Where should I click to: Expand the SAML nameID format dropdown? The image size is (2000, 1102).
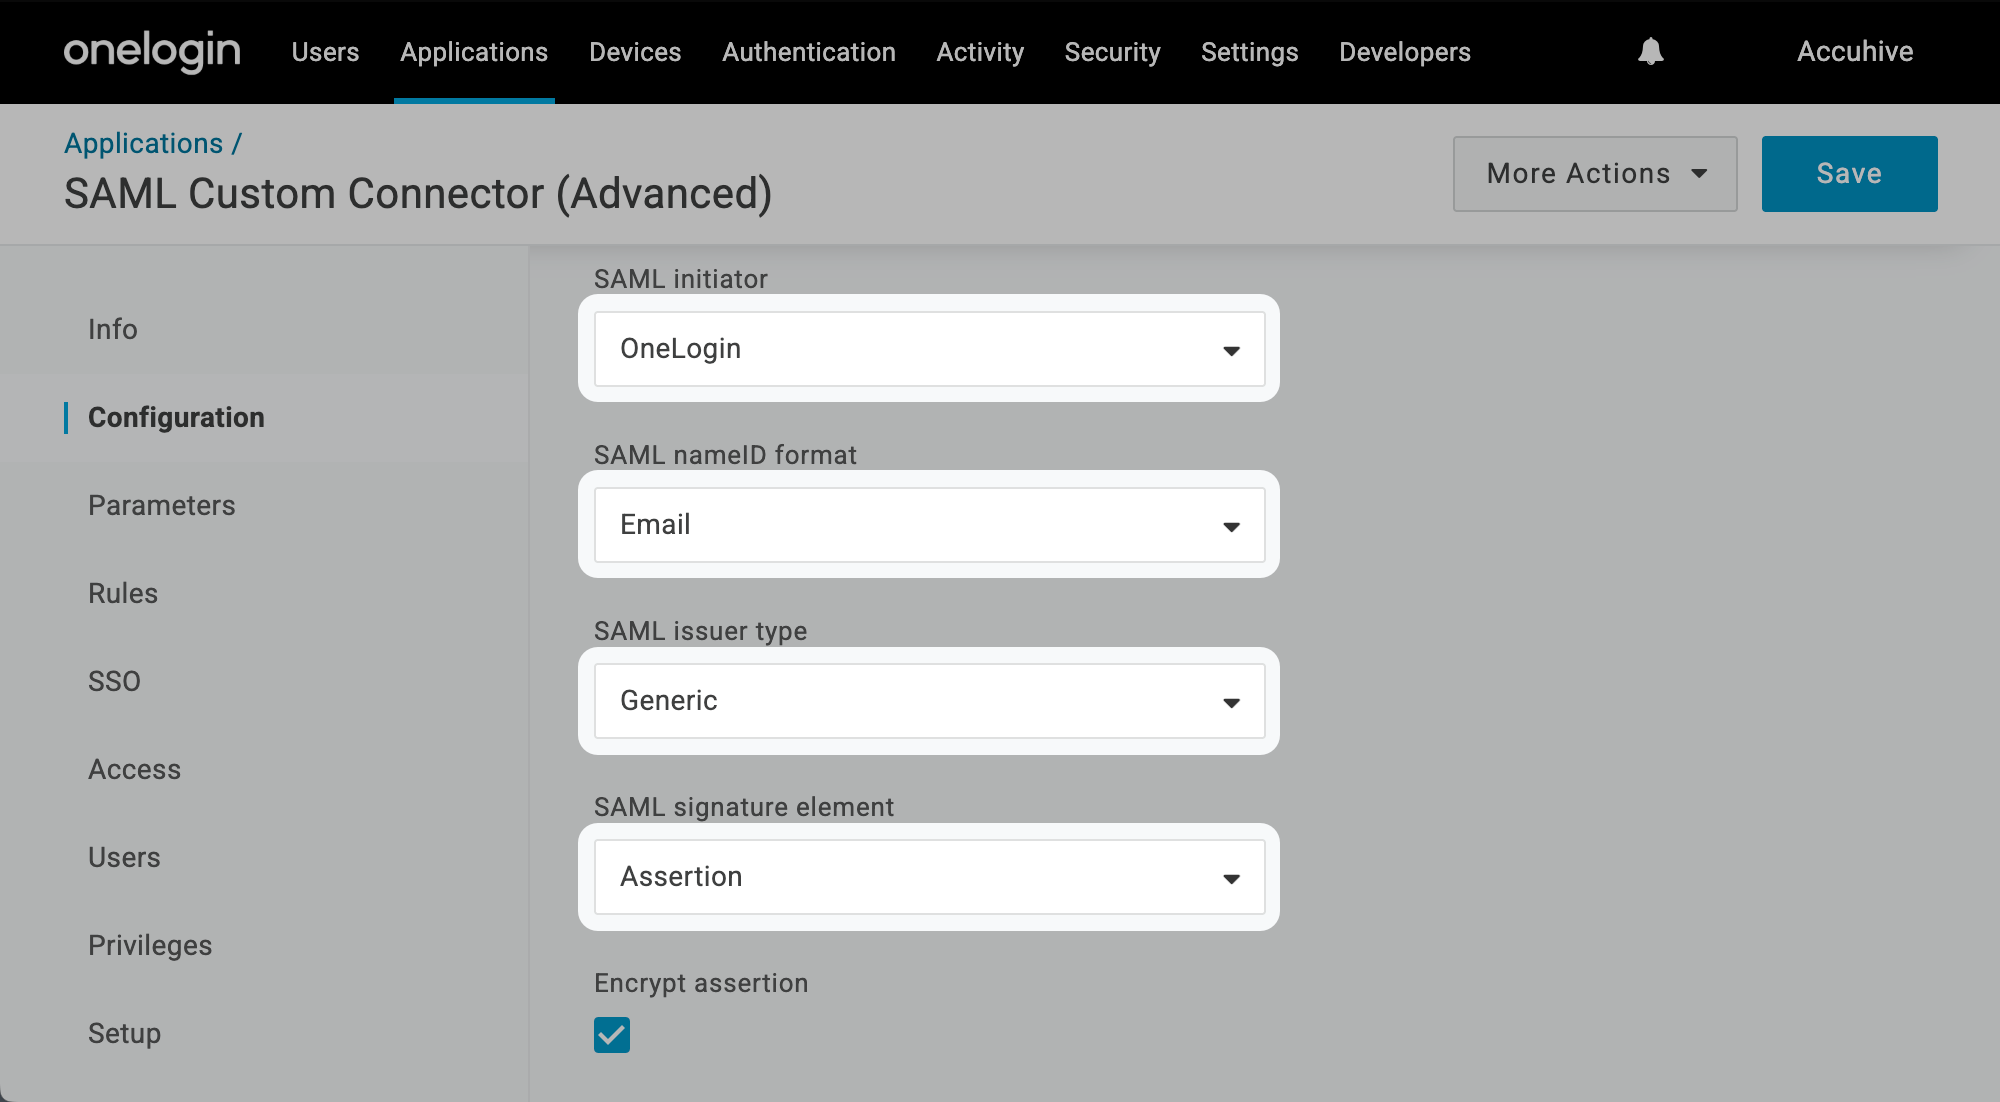click(x=929, y=525)
